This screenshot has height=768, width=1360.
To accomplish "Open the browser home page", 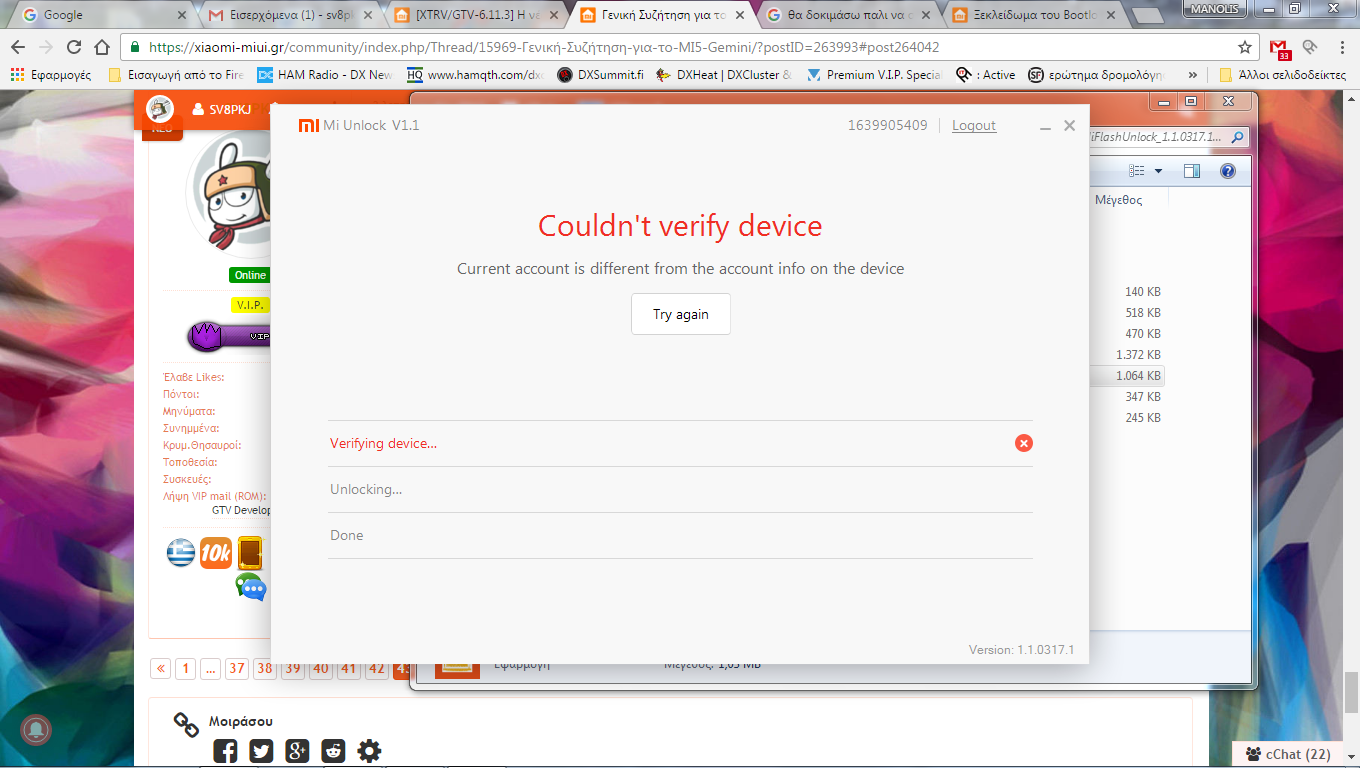I will tap(102, 47).
